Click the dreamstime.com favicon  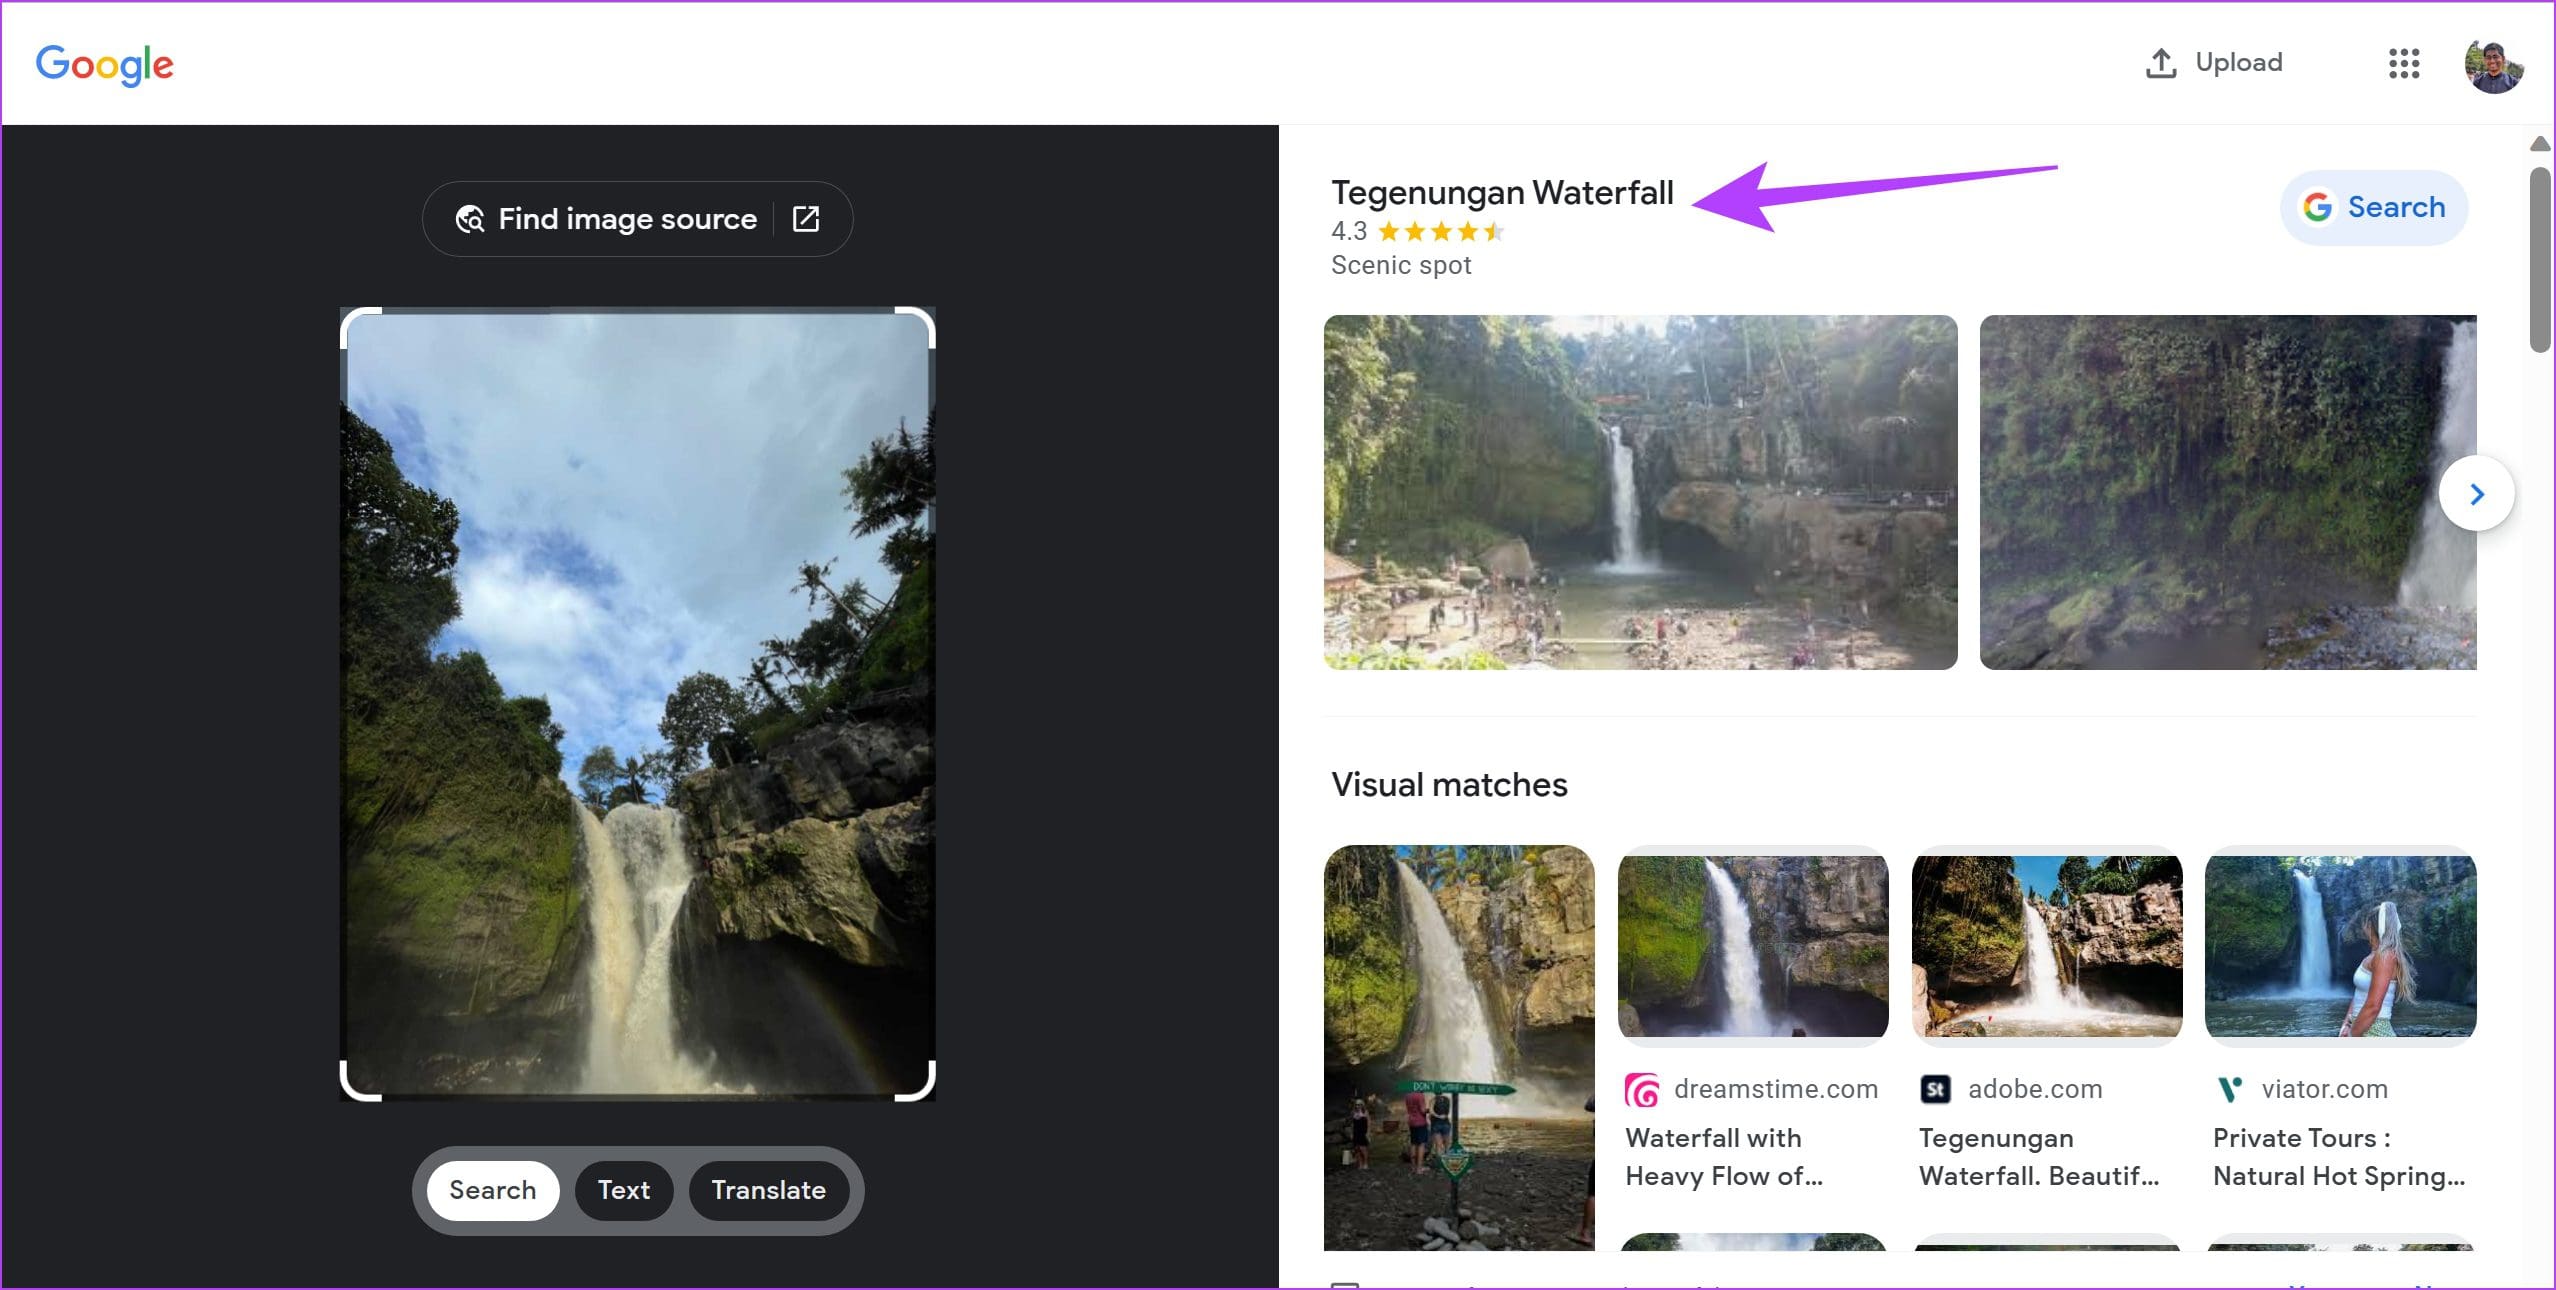coord(1642,1089)
